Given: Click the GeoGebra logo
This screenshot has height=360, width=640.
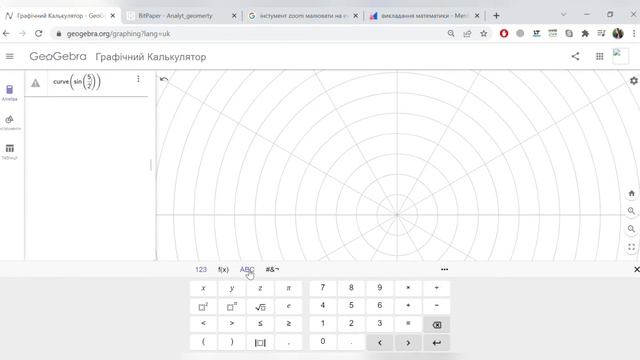Looking at the screenshot, I should [58, 56].
